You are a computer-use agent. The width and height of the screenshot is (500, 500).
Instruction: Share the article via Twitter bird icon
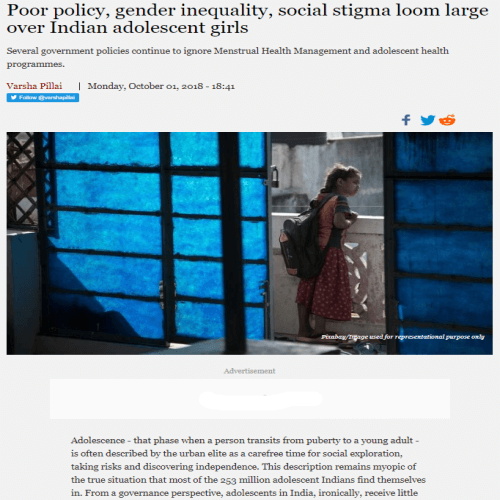[427, 120]
